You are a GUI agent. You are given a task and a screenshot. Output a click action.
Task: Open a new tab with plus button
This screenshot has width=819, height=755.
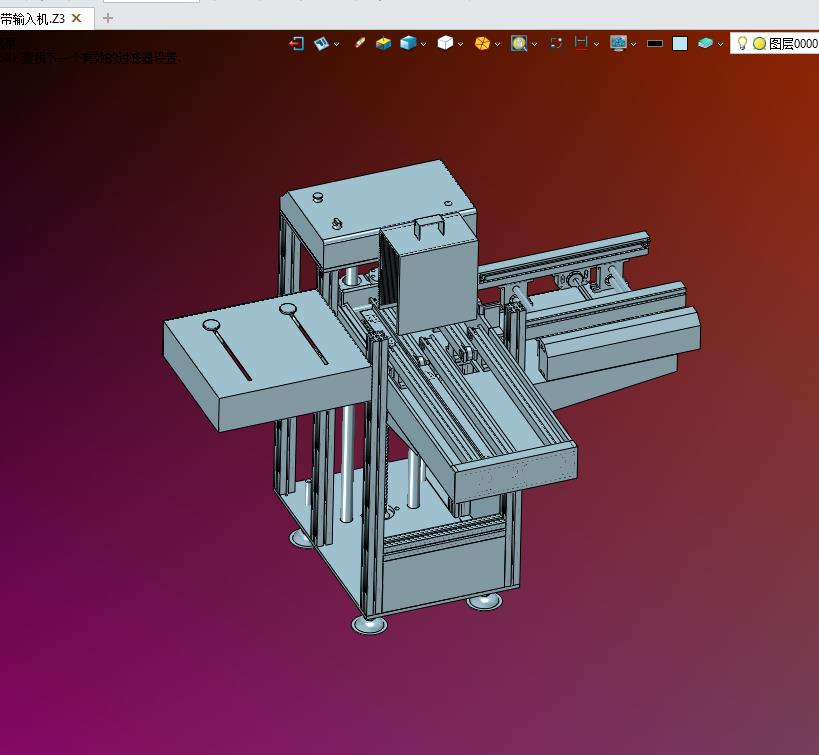[x=108, y=18]
